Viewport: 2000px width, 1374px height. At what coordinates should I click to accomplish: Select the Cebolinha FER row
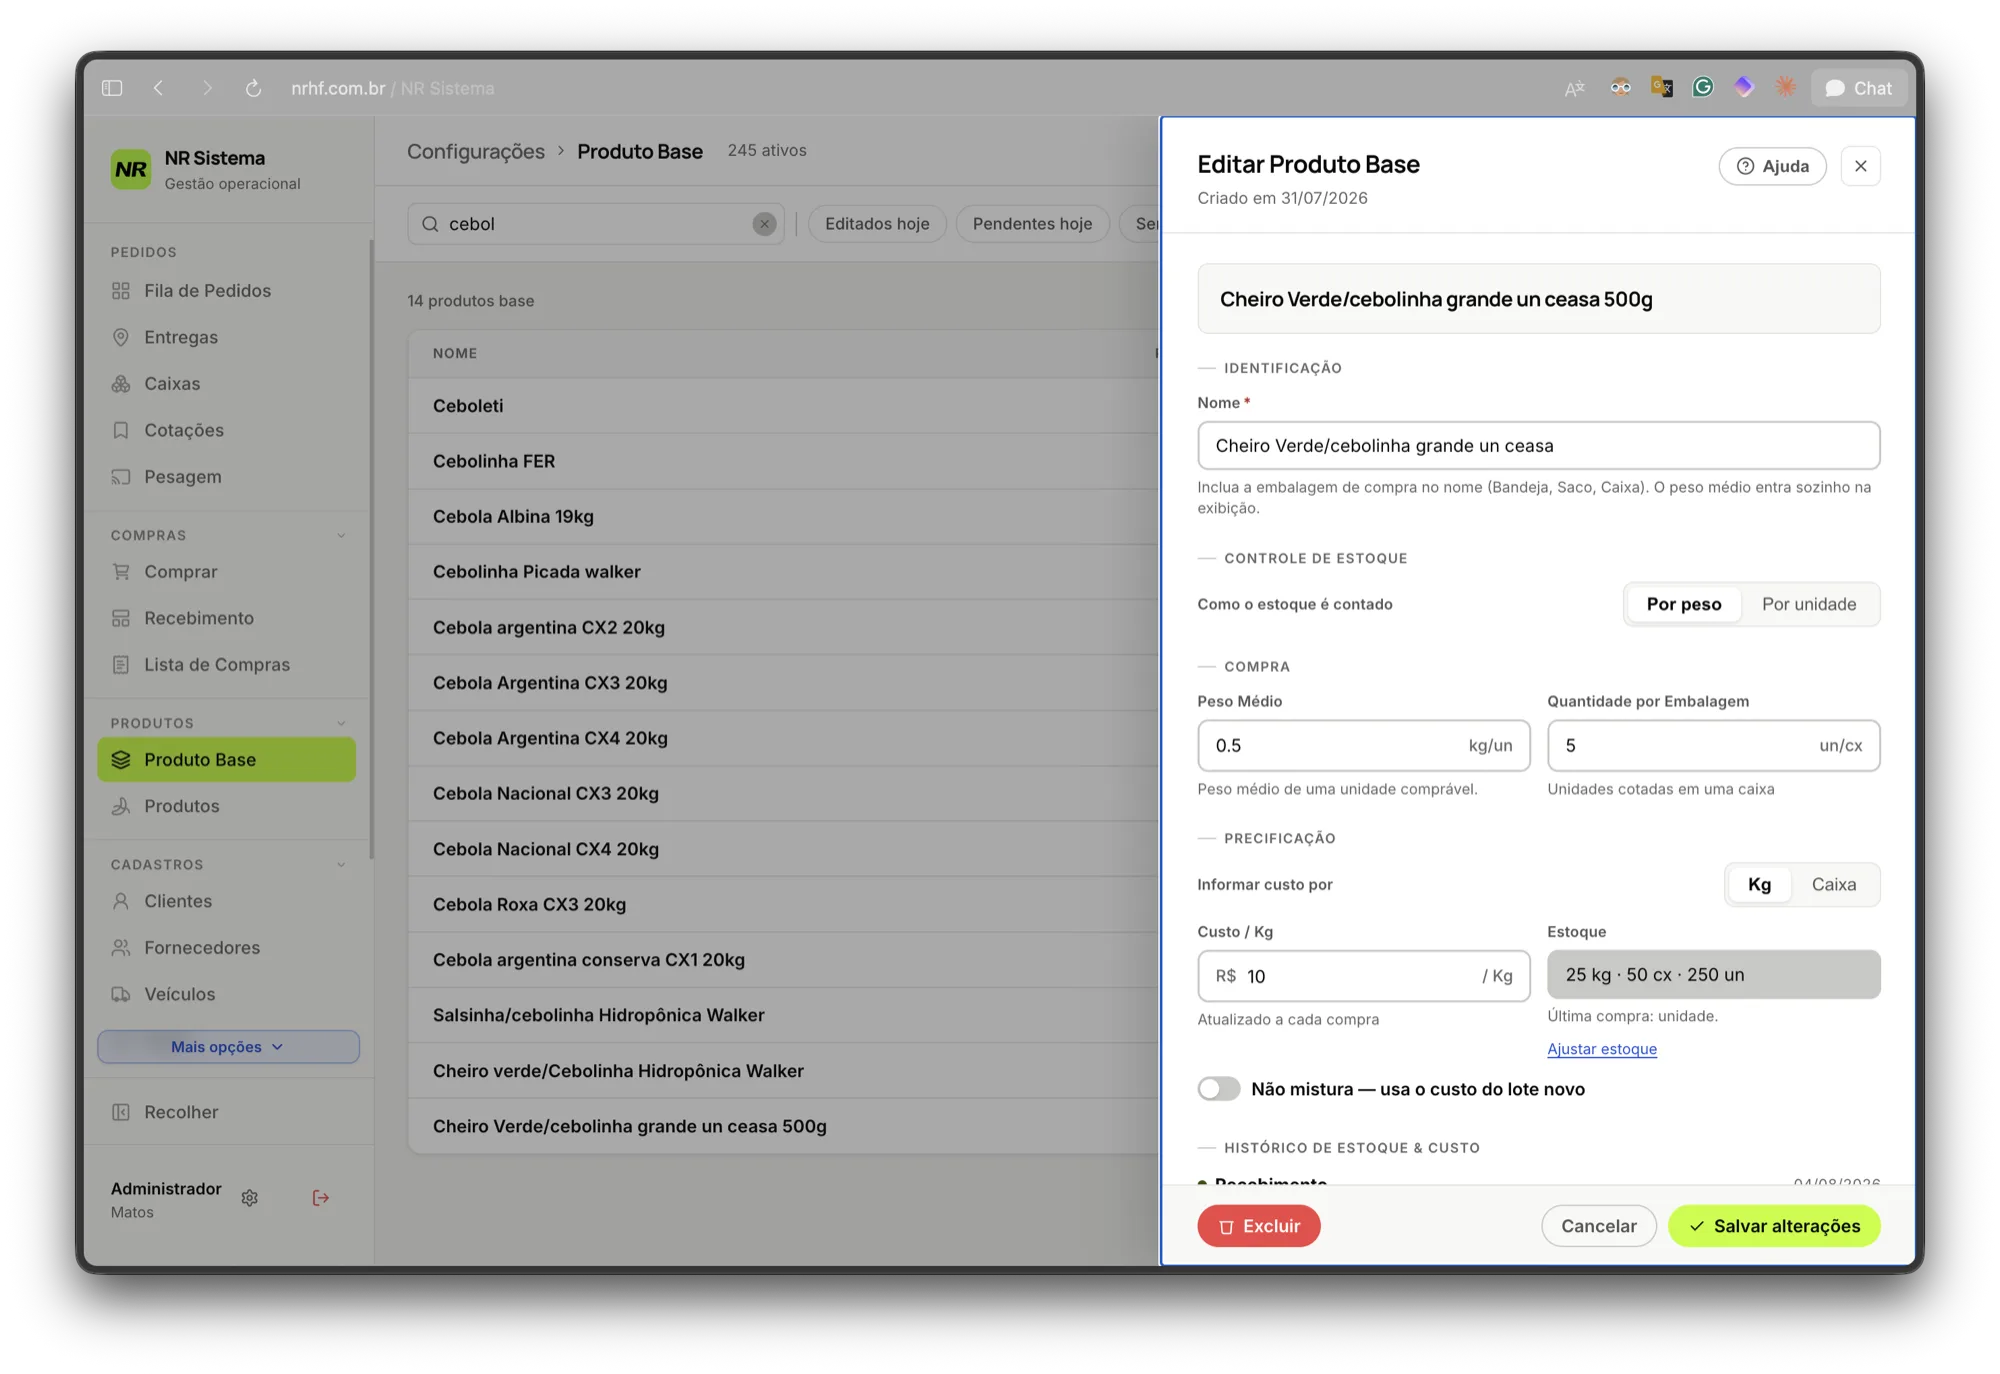point(783,461)
